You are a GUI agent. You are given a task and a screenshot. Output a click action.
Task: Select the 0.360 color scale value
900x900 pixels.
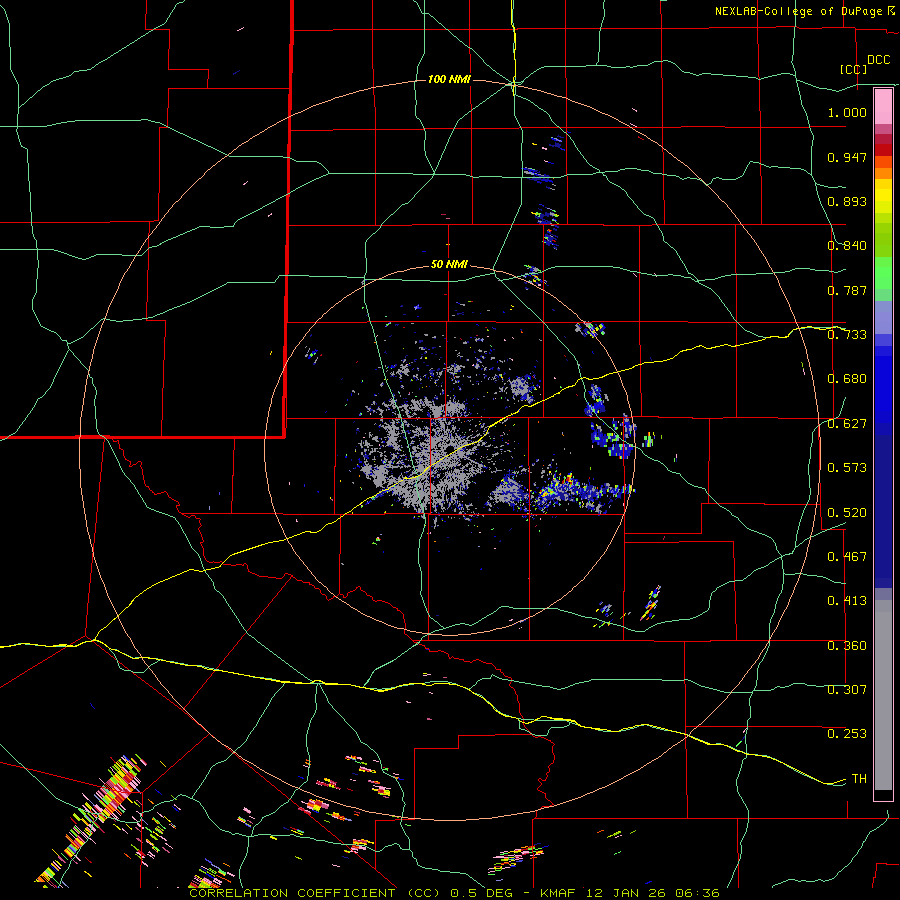click(x=847, y=646)
